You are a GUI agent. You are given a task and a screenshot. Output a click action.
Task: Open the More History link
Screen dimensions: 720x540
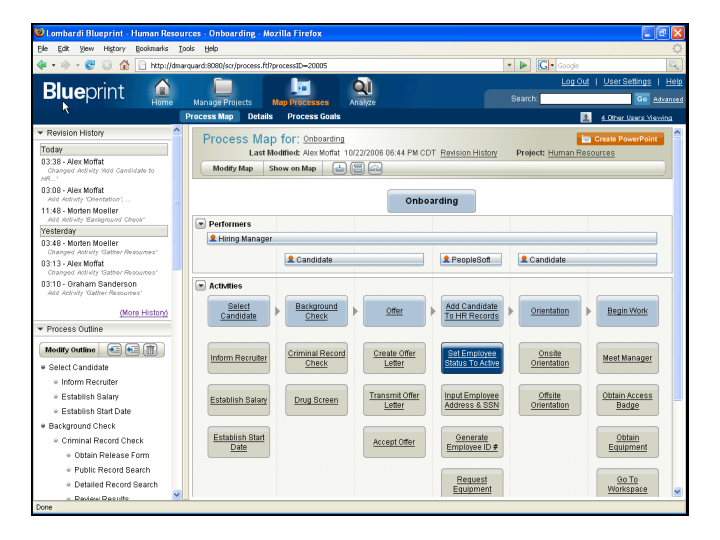point(143,313)
